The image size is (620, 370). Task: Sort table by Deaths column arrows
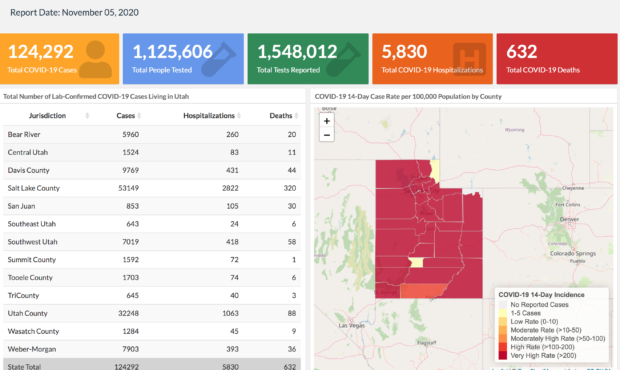[296, 115]
